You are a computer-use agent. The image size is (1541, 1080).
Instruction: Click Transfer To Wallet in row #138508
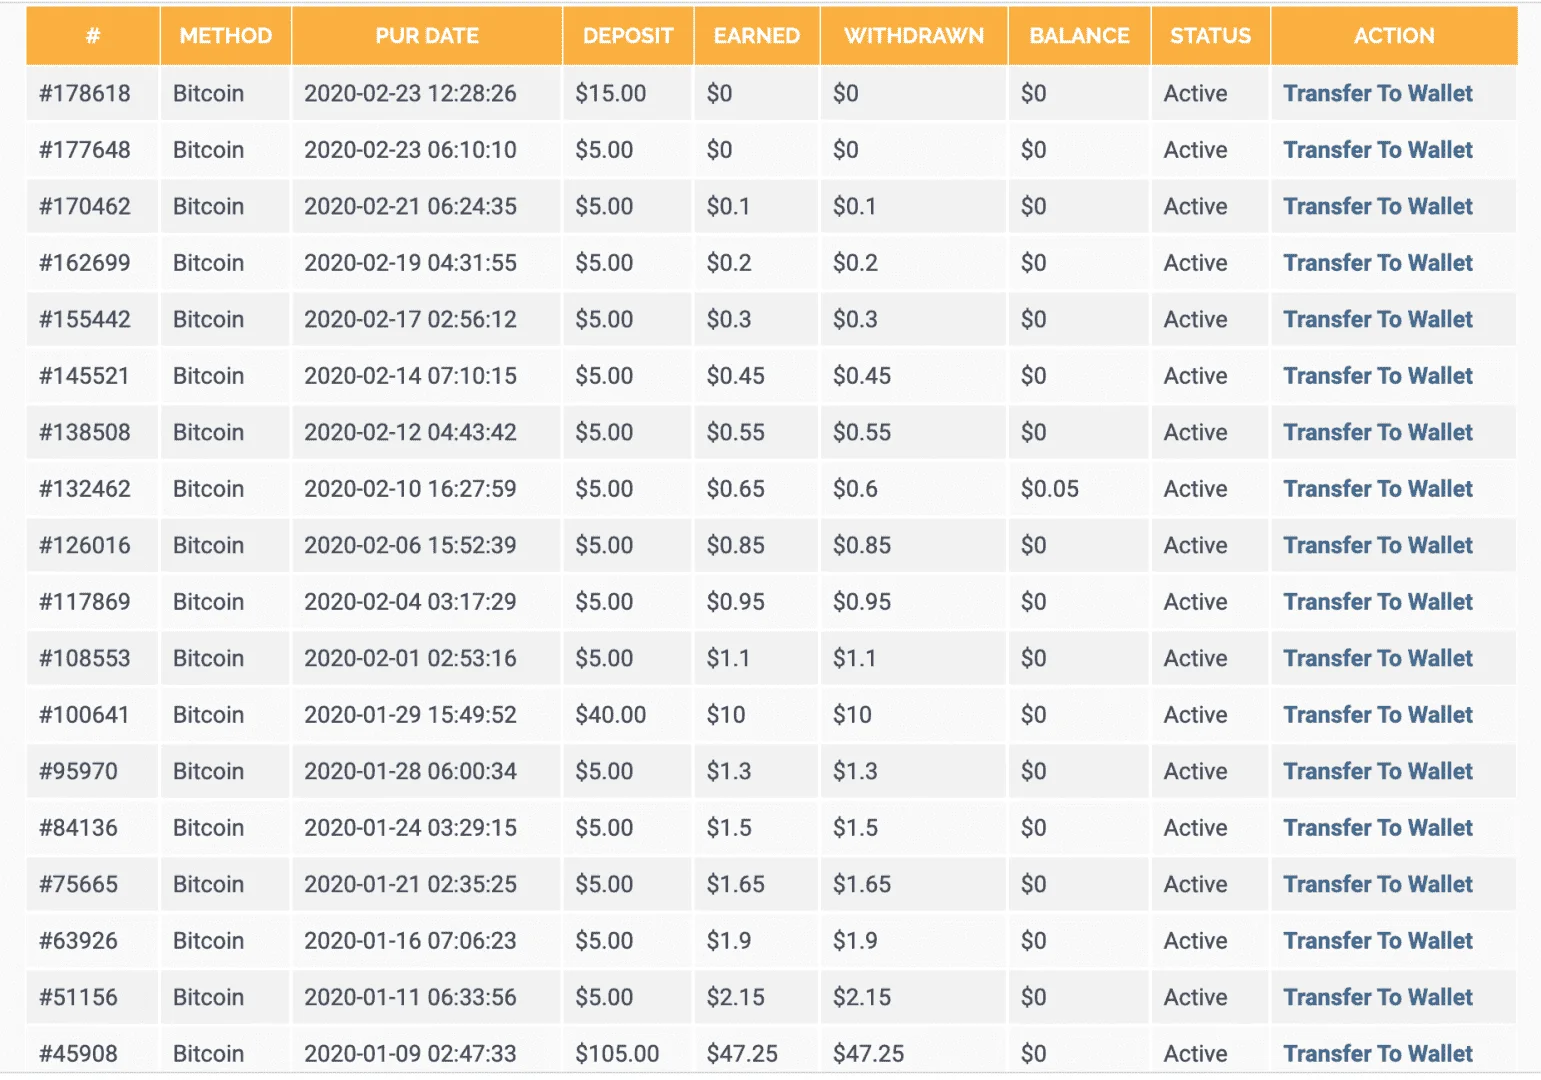coord(1377,432)
